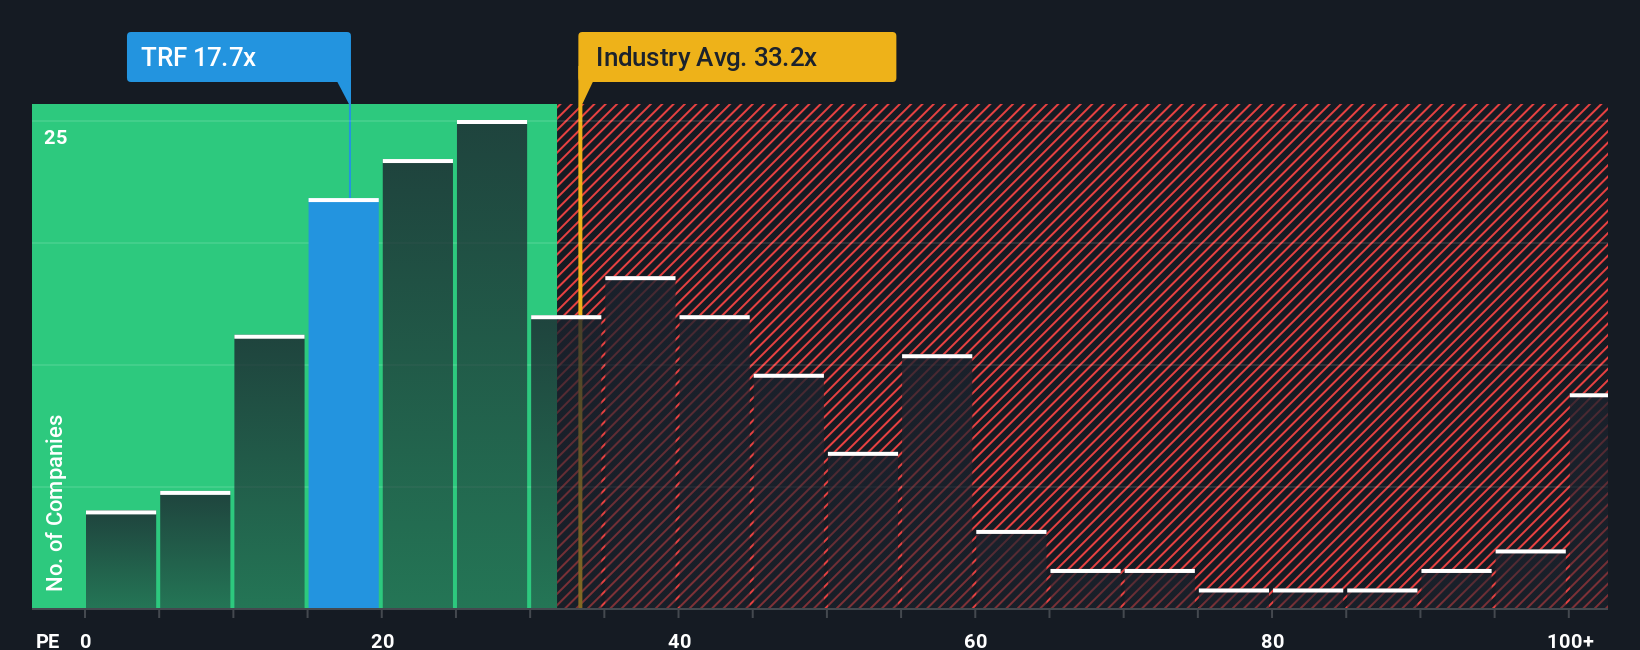Select the bar immediately left of the blue one

(269, 471)
